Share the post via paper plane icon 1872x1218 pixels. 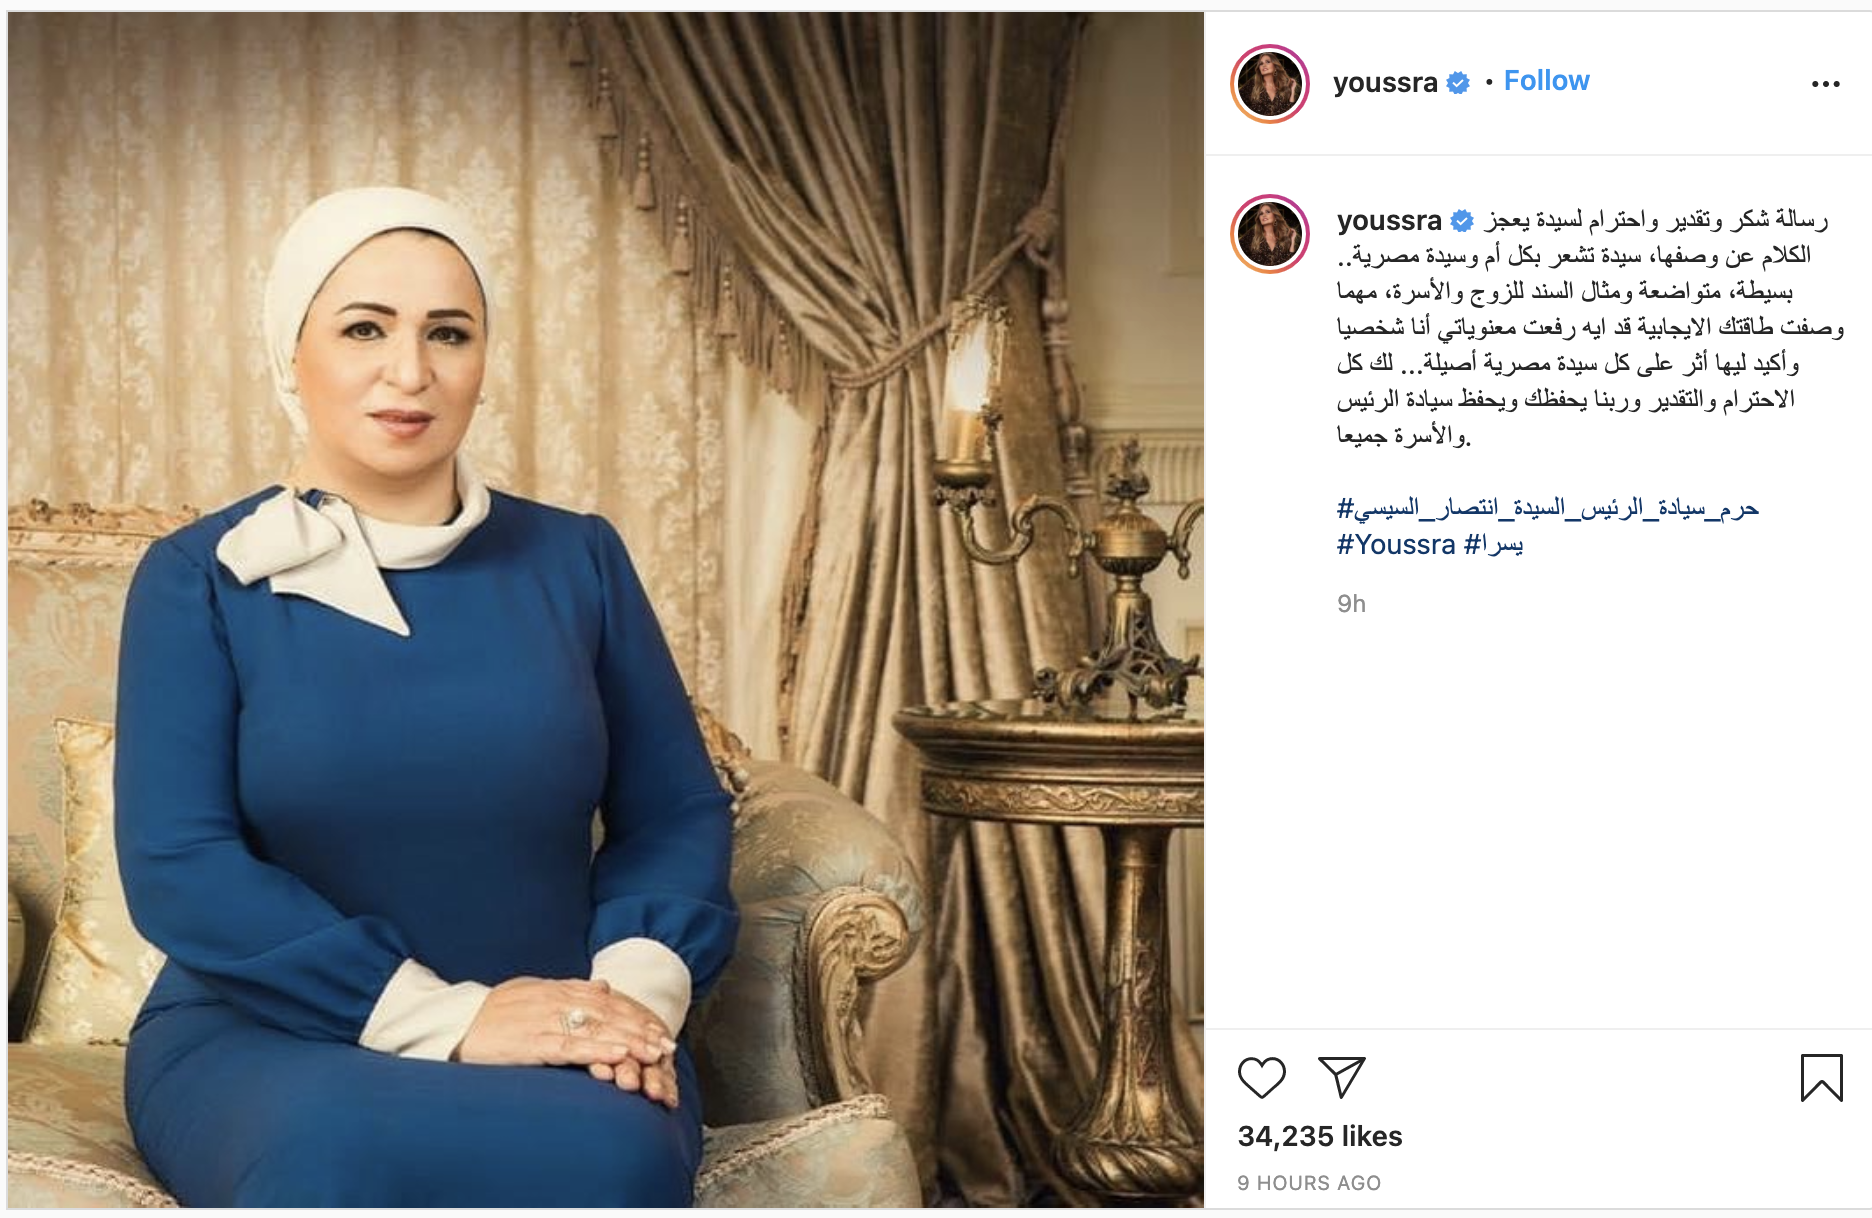1341,1077
